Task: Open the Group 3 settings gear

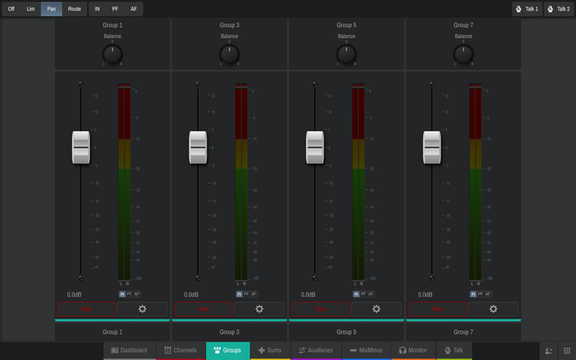Action: [x=259, y=309]
